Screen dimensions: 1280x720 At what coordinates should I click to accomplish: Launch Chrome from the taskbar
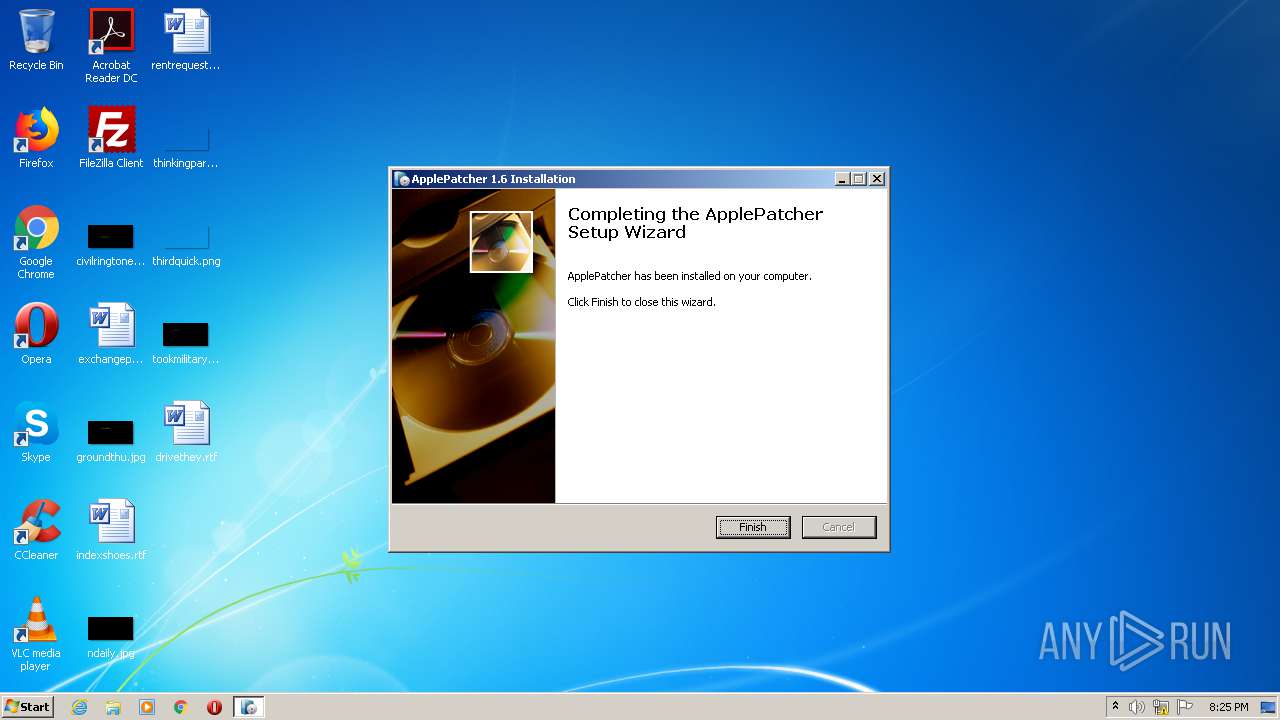181,707
